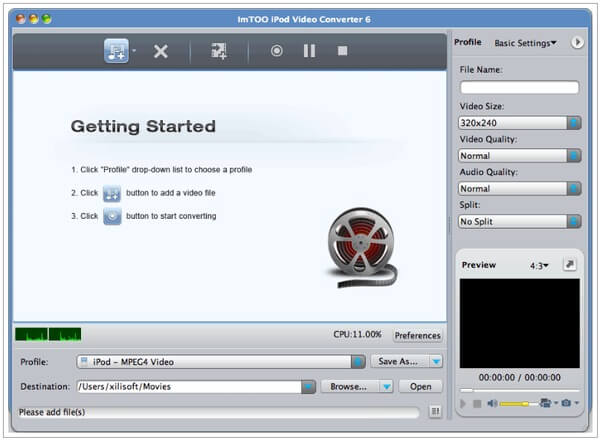This screenshot has height=440, width=600.
Task: Play the preview with the play button
Action: click(463, 403)
